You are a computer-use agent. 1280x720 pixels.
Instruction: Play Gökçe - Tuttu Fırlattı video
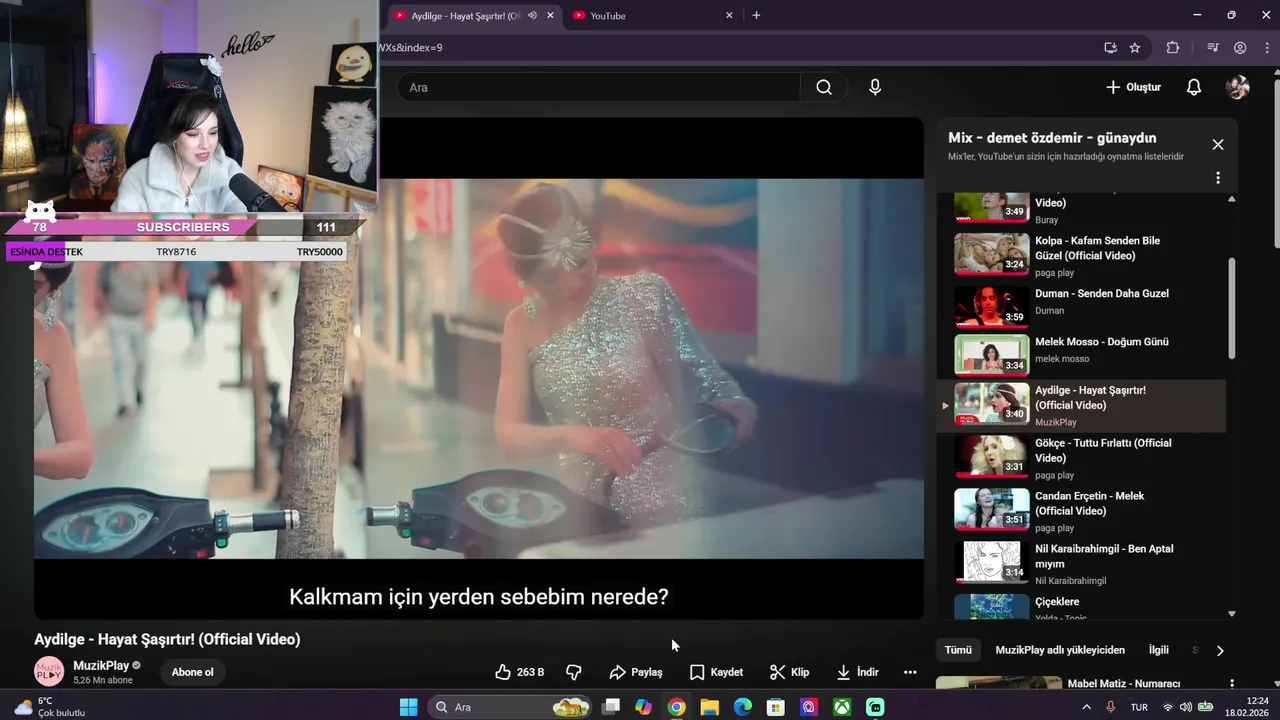(x=1082, y=458)
